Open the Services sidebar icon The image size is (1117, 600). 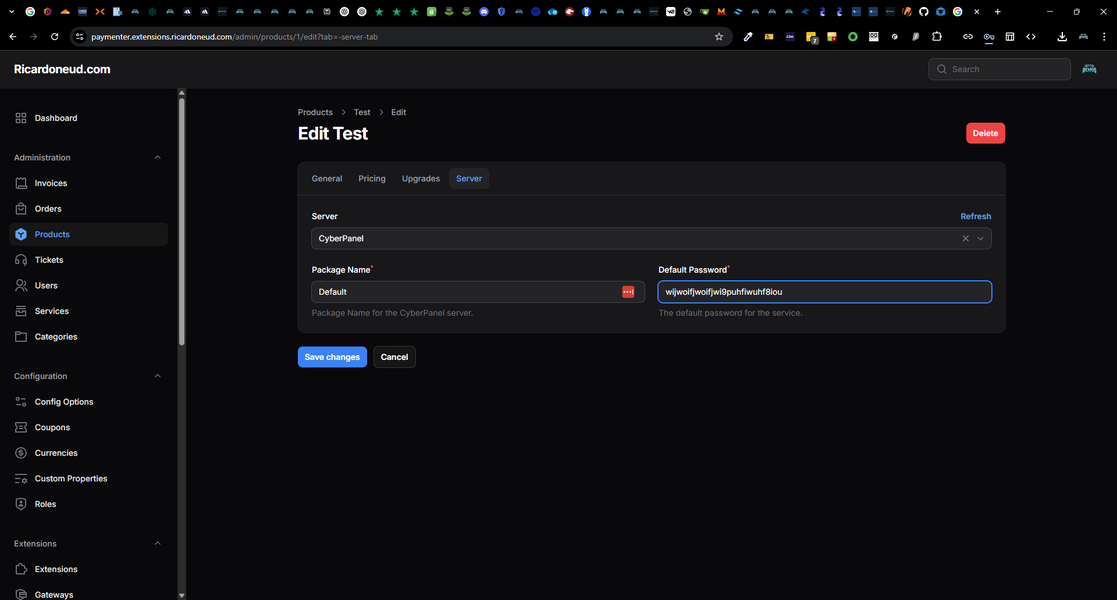[21, 311]
